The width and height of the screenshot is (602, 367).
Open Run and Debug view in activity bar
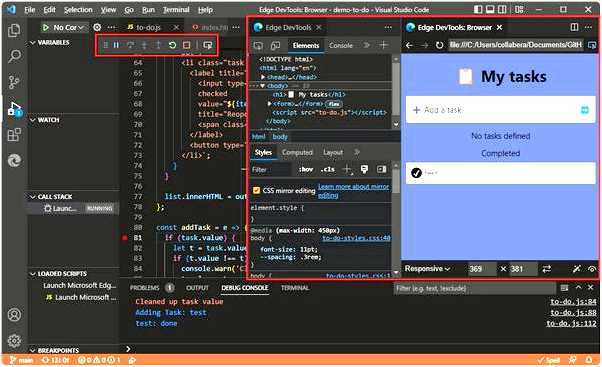15,109
